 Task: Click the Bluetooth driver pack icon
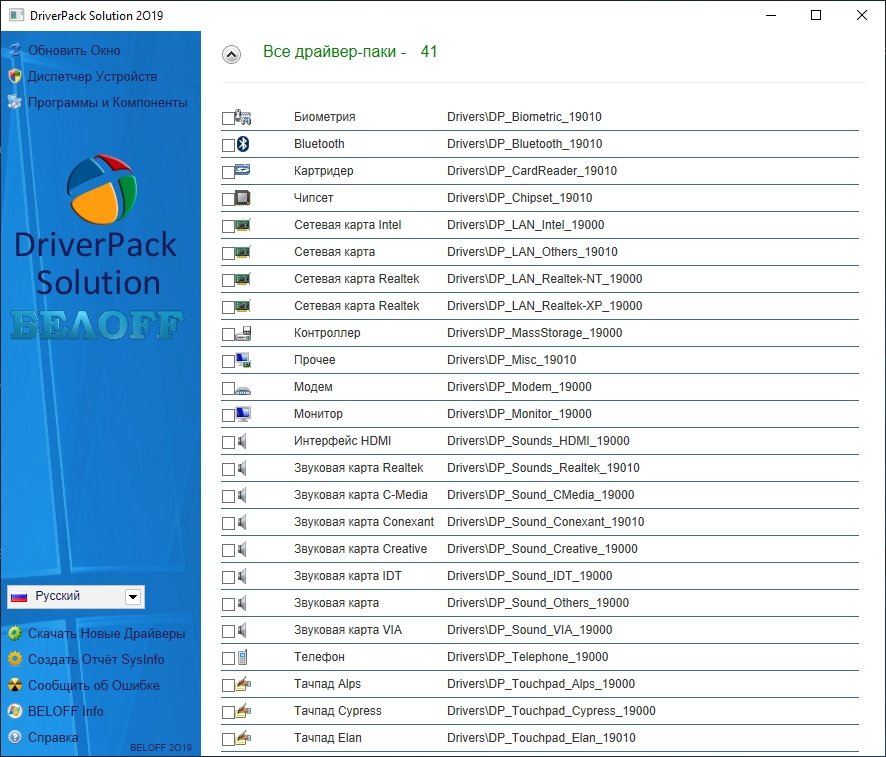(243, 144)
